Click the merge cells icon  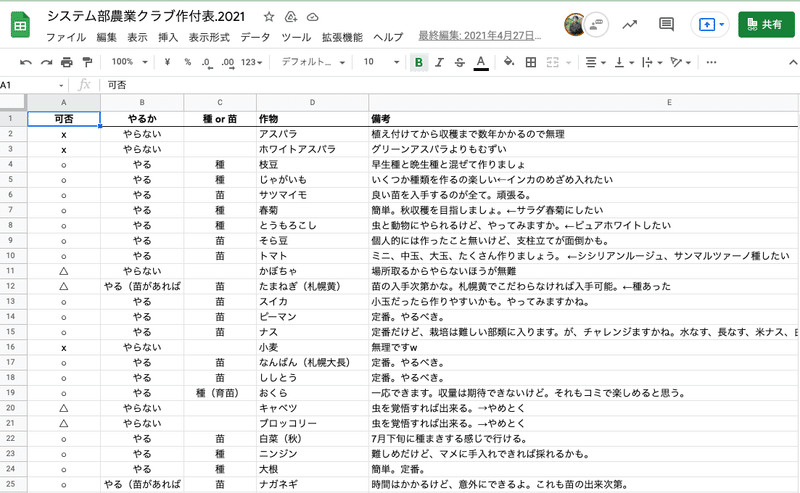click(553, 62)
